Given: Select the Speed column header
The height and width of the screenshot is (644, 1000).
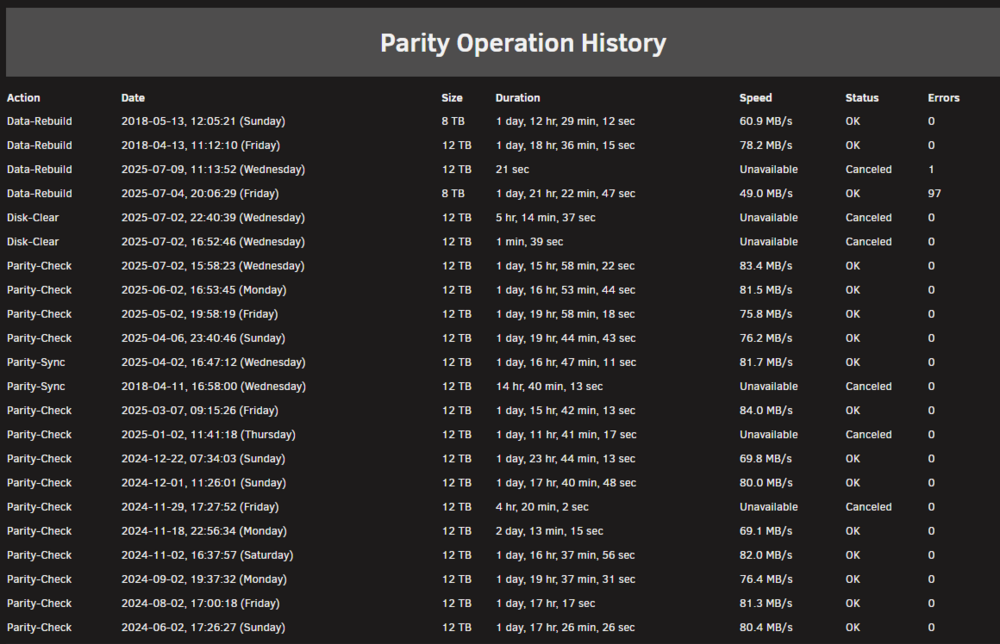Looking at the screenshot, I should tap(756, 98).
